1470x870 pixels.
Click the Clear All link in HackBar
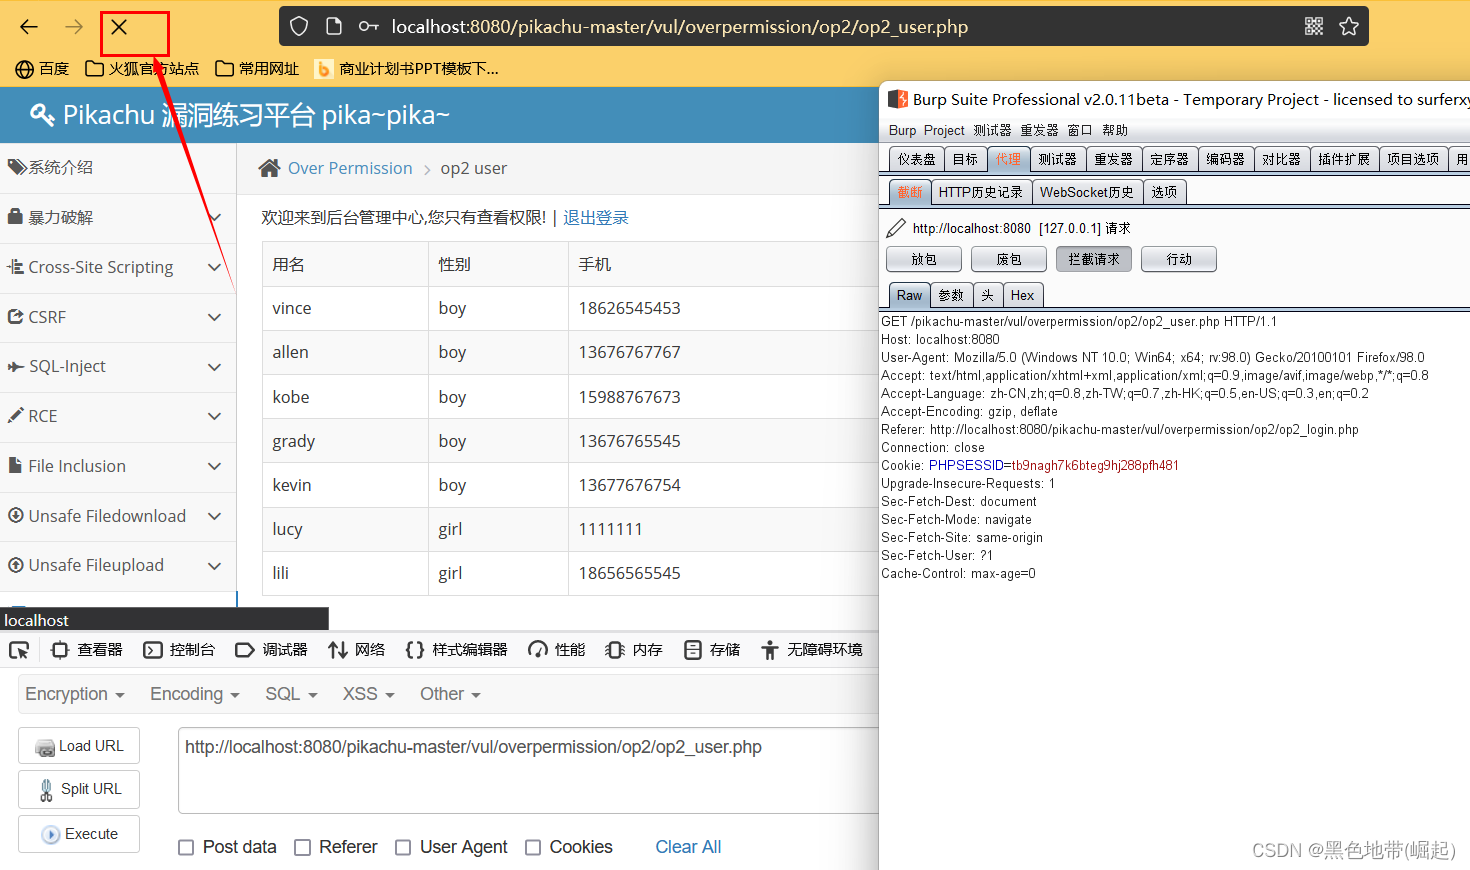pyautogui.click(x=688, y=847)
